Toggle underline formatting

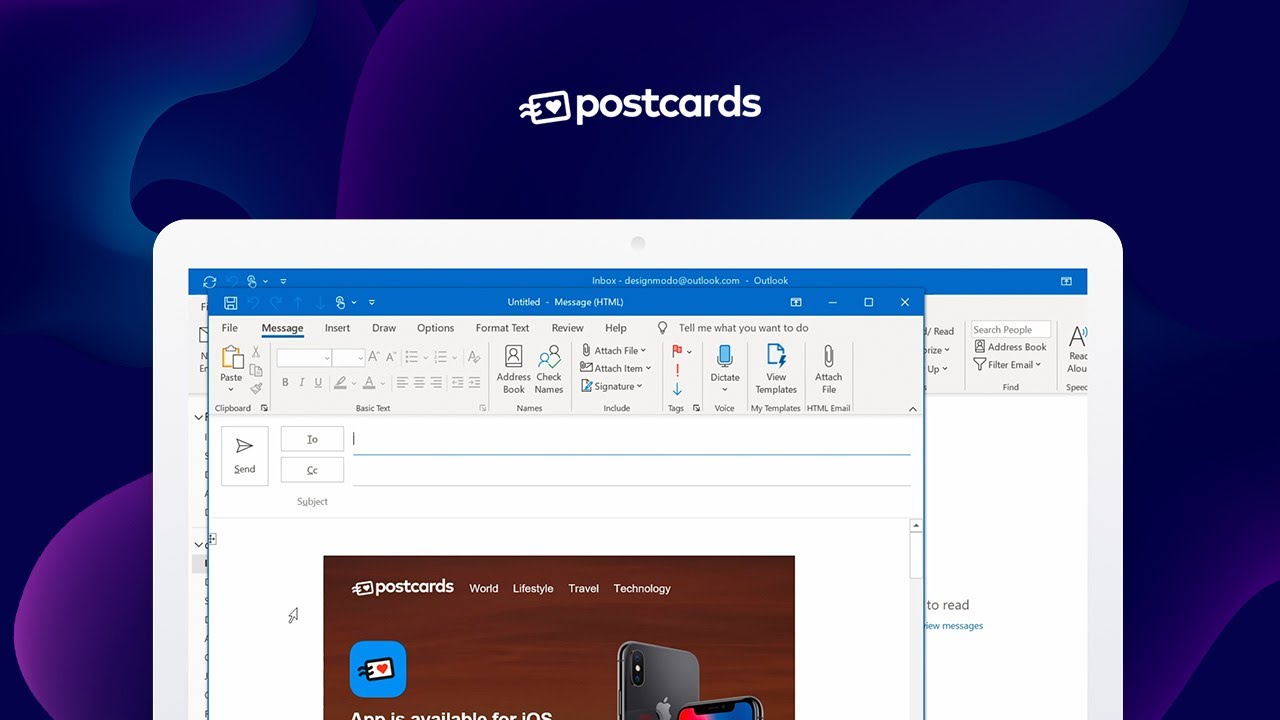(318, 382)
